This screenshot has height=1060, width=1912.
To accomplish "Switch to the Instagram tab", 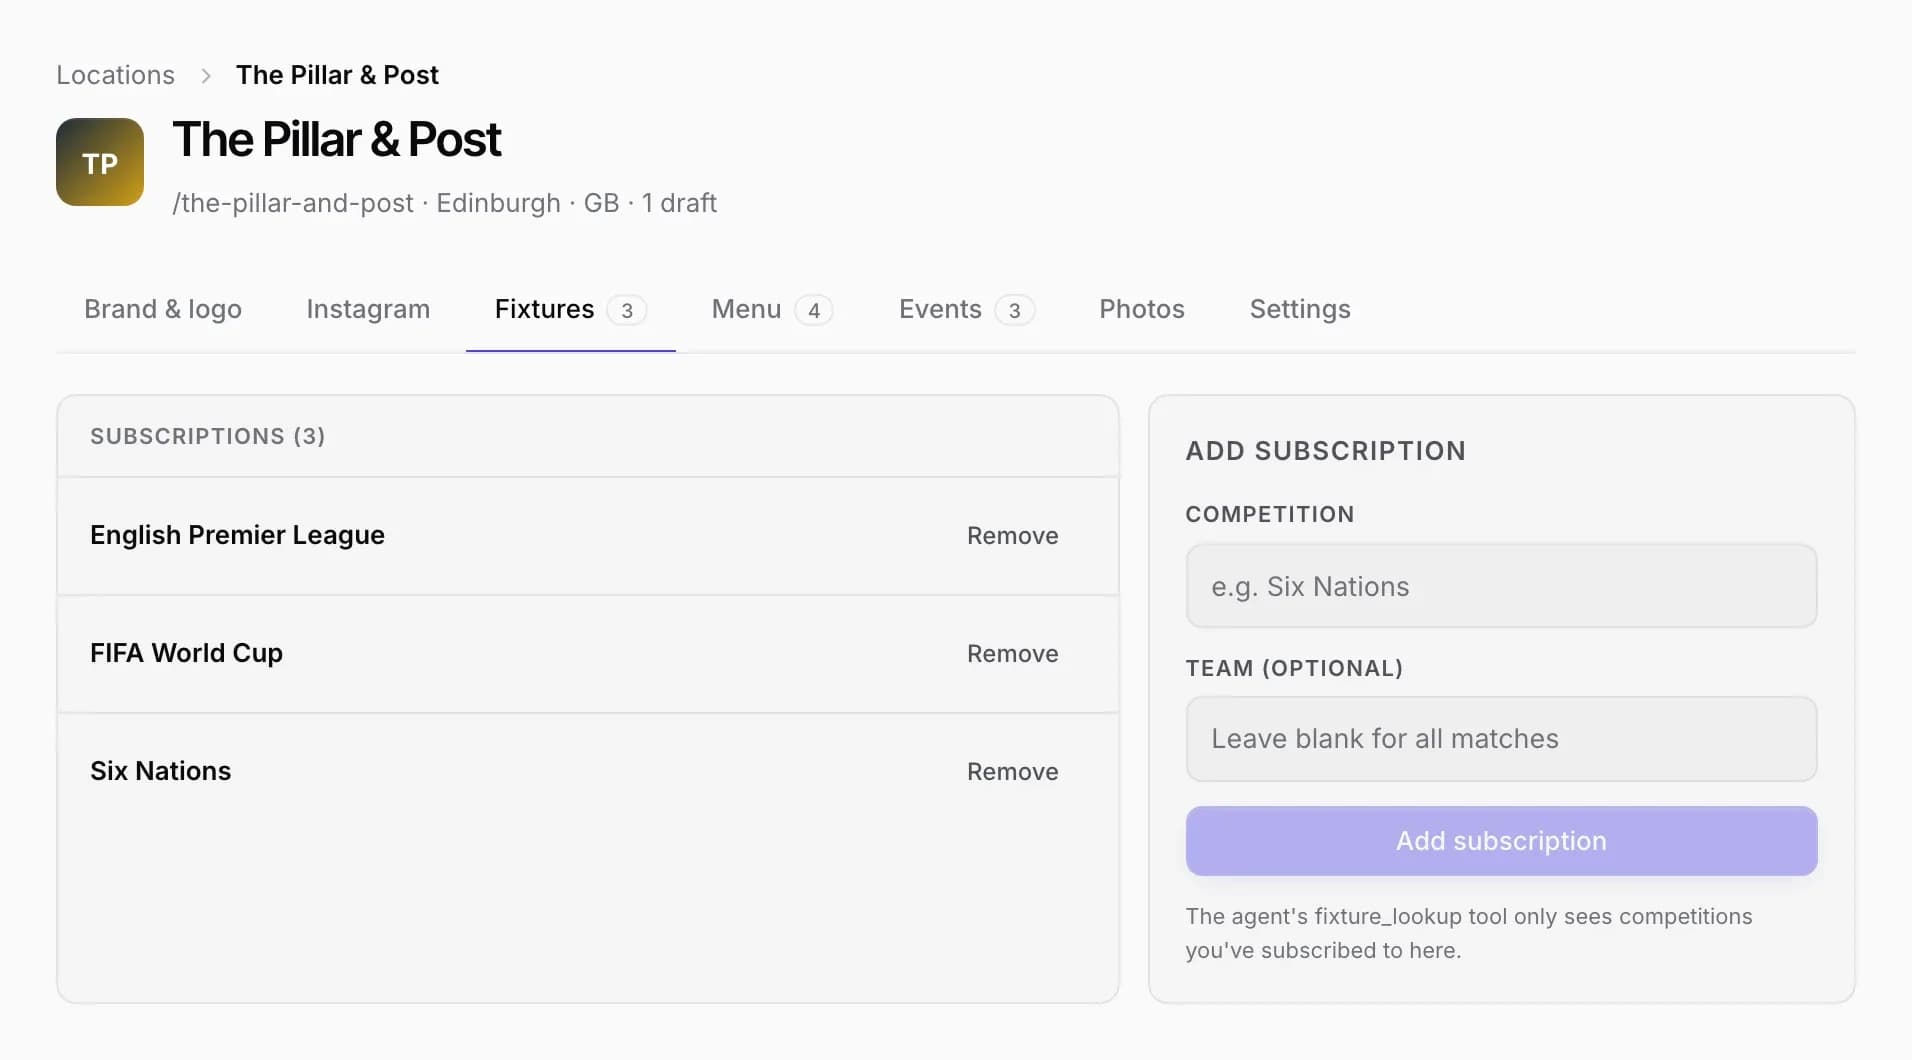I will (368, 309).
